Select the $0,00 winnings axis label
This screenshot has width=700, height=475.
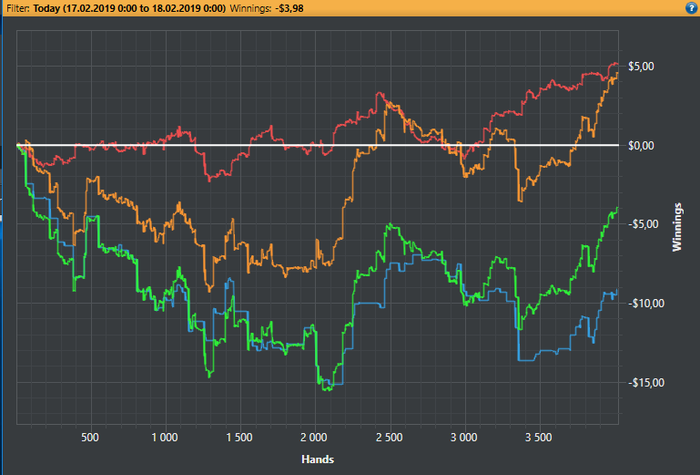[641, 146]
